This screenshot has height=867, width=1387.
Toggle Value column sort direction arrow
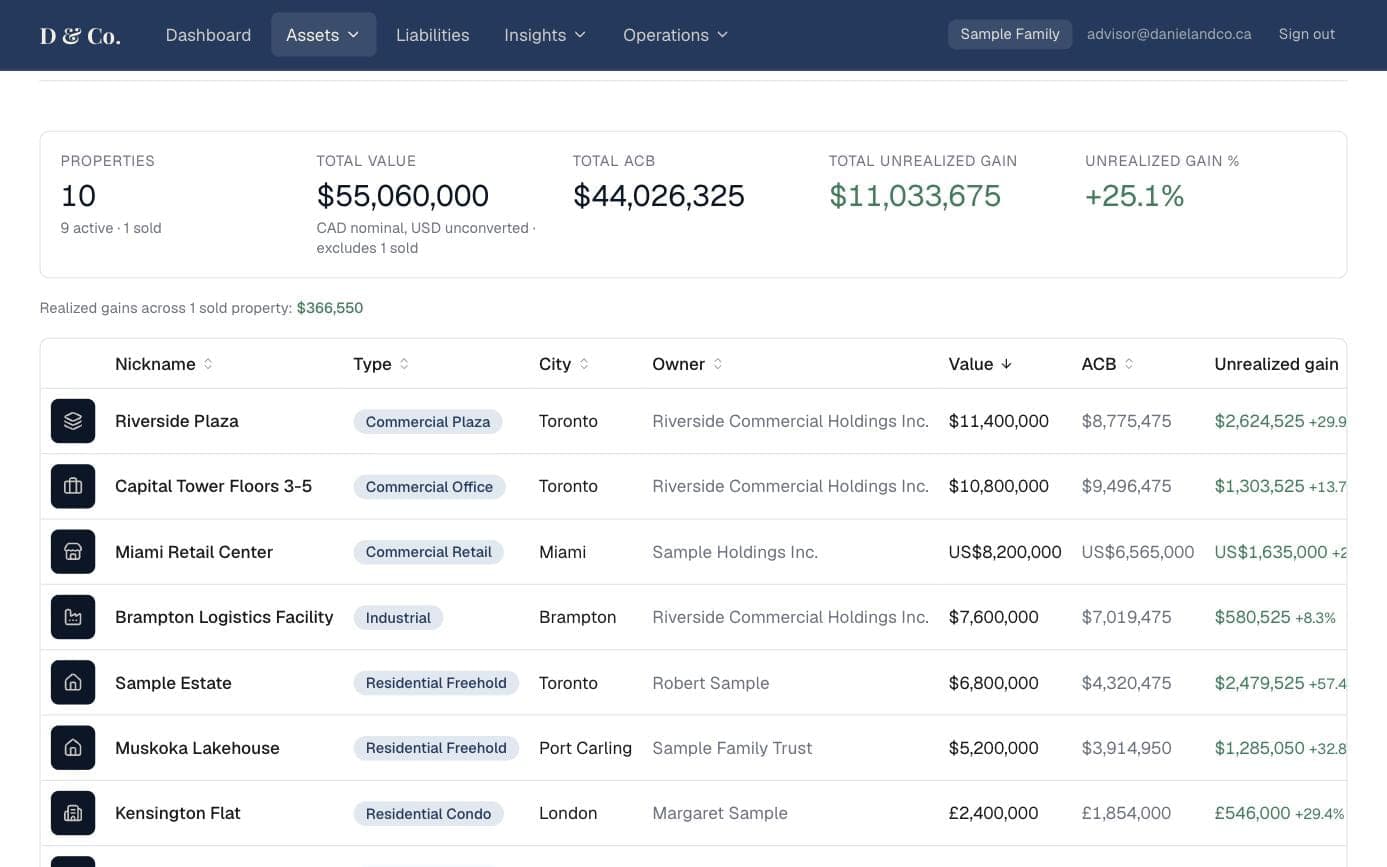[x=1006, y=364]
